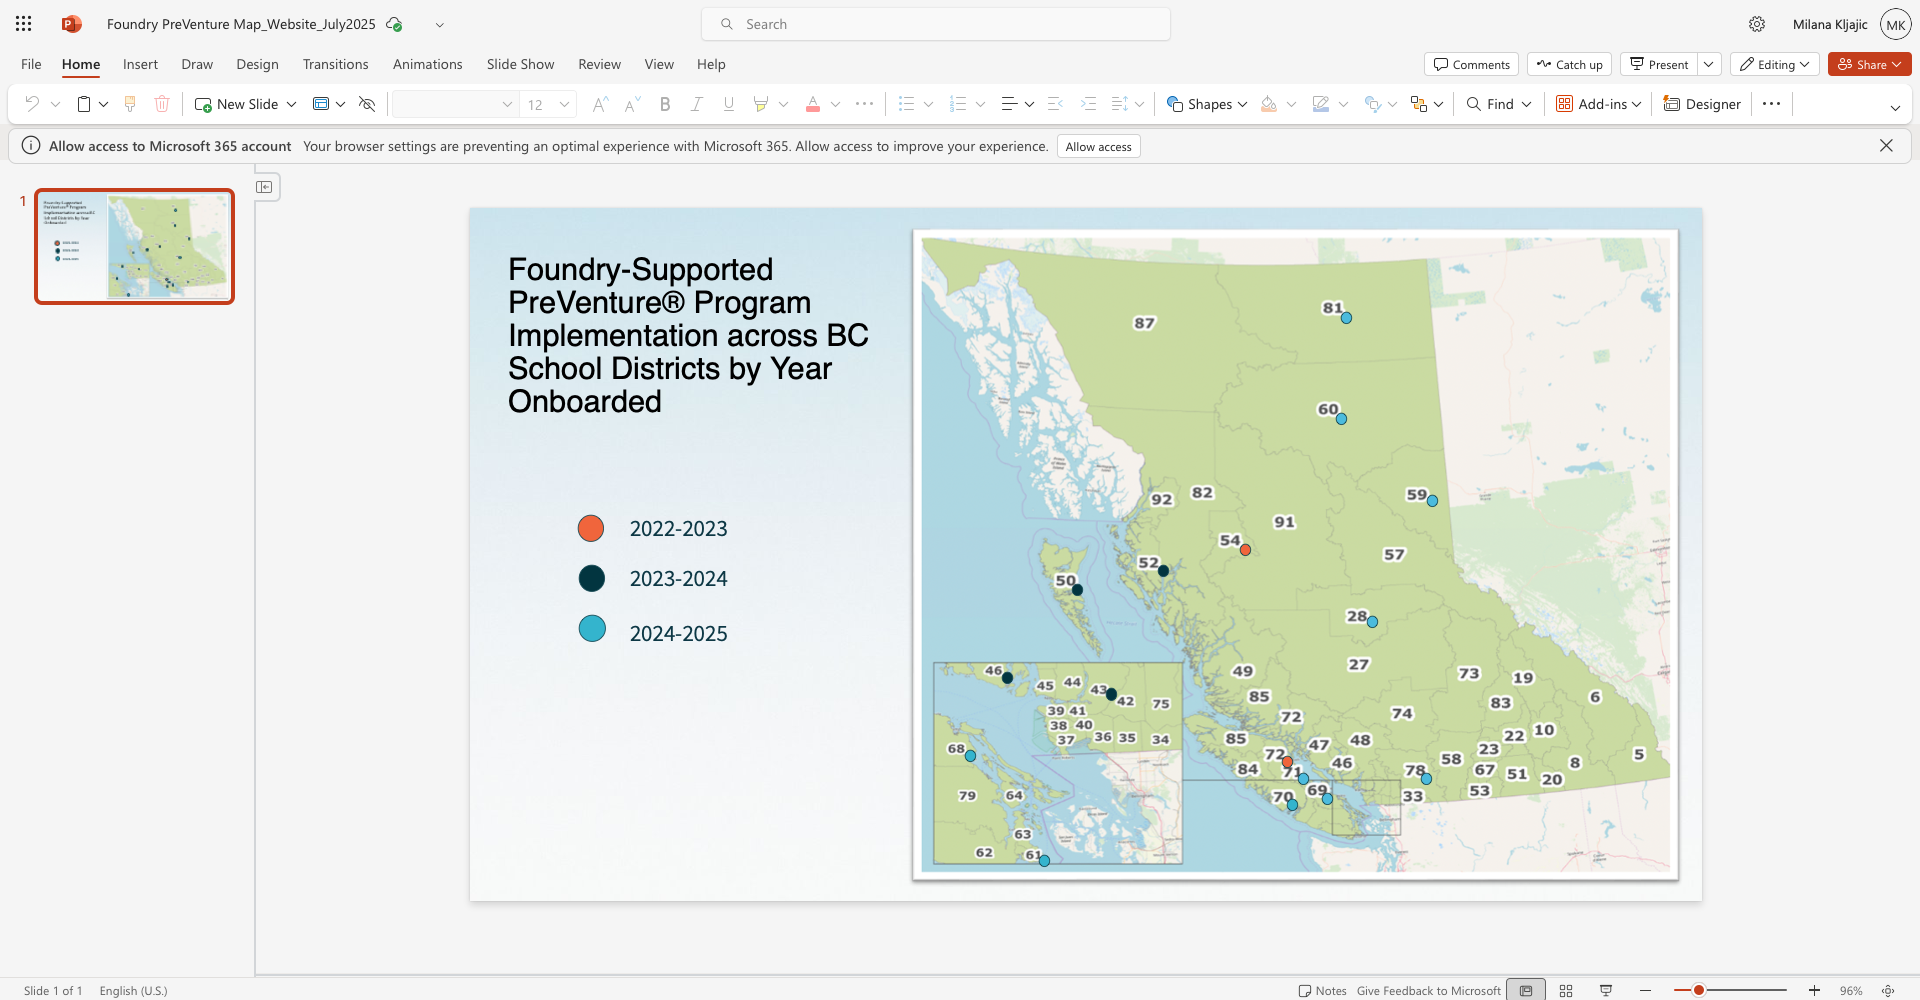
Task: Open the Editing mode dropdown
Action: click(x=1775, y=64)
